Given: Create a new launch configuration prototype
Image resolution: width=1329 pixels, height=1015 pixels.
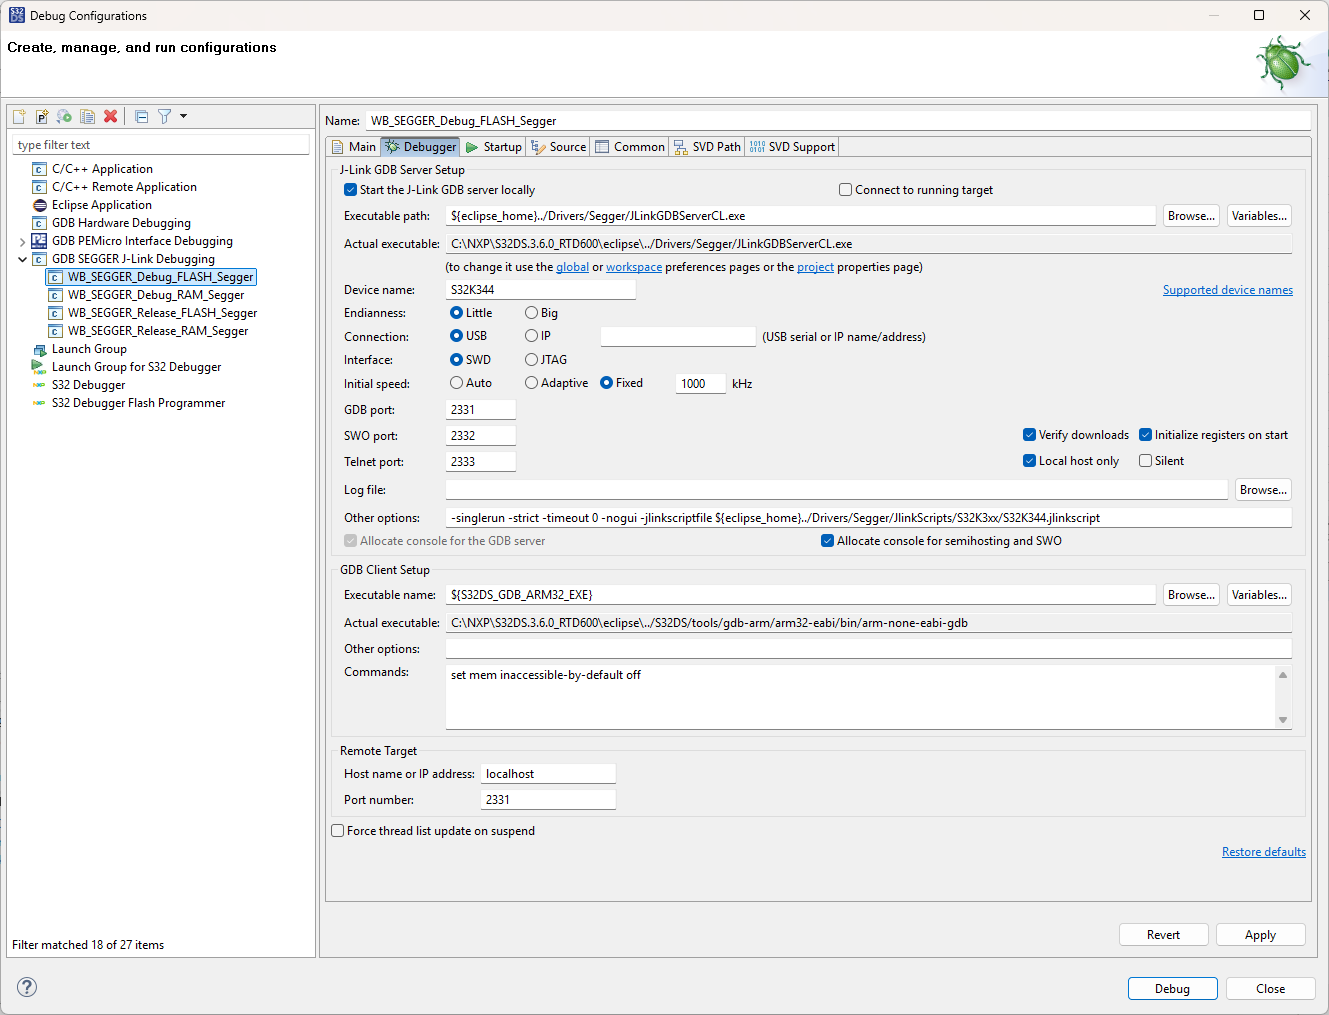Looking at the screenshot, I should tap(42, 117).
